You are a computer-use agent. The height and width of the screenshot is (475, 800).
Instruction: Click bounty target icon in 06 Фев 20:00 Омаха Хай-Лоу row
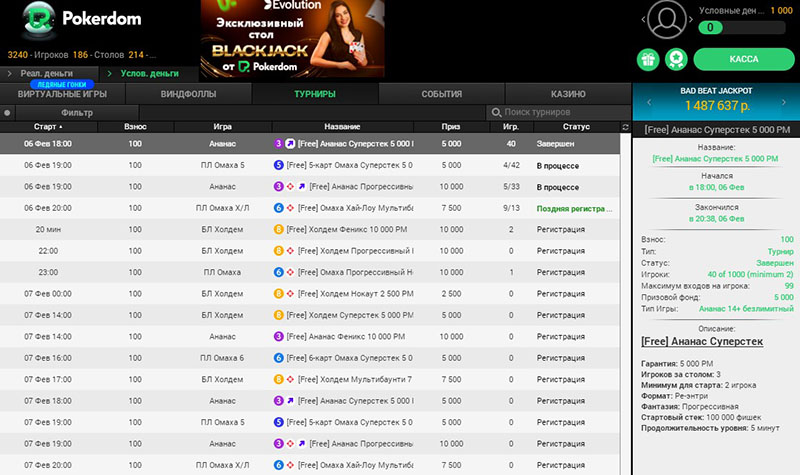pos(290,208)
